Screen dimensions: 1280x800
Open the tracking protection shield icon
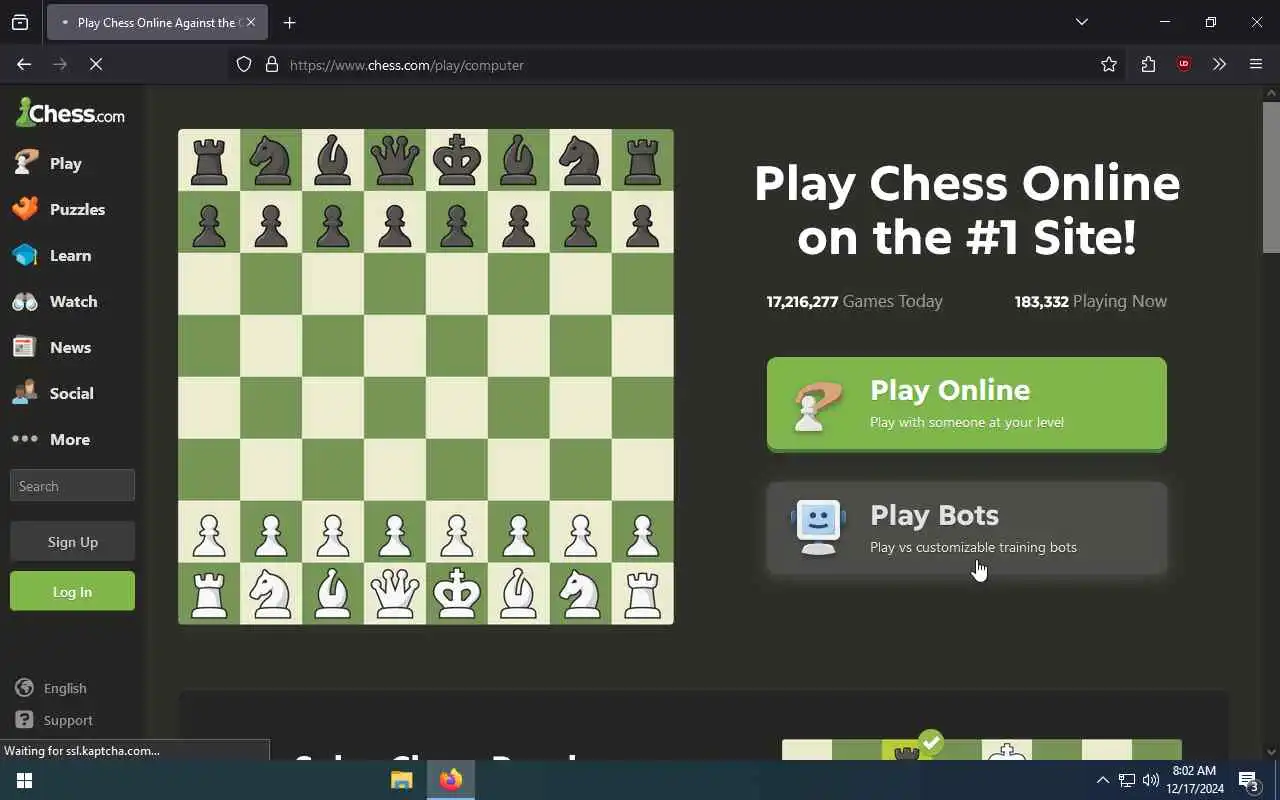[x=244, y=64]
